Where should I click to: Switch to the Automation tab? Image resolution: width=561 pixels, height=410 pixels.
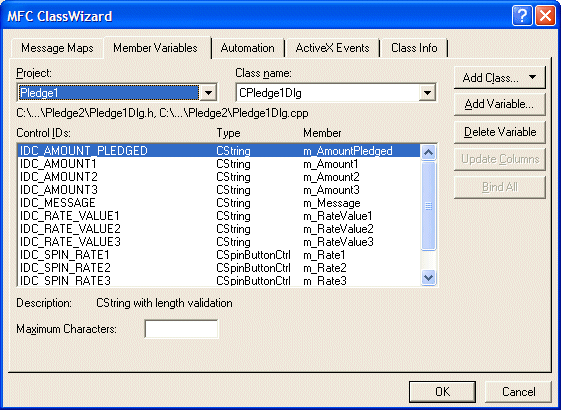[248, 48]
